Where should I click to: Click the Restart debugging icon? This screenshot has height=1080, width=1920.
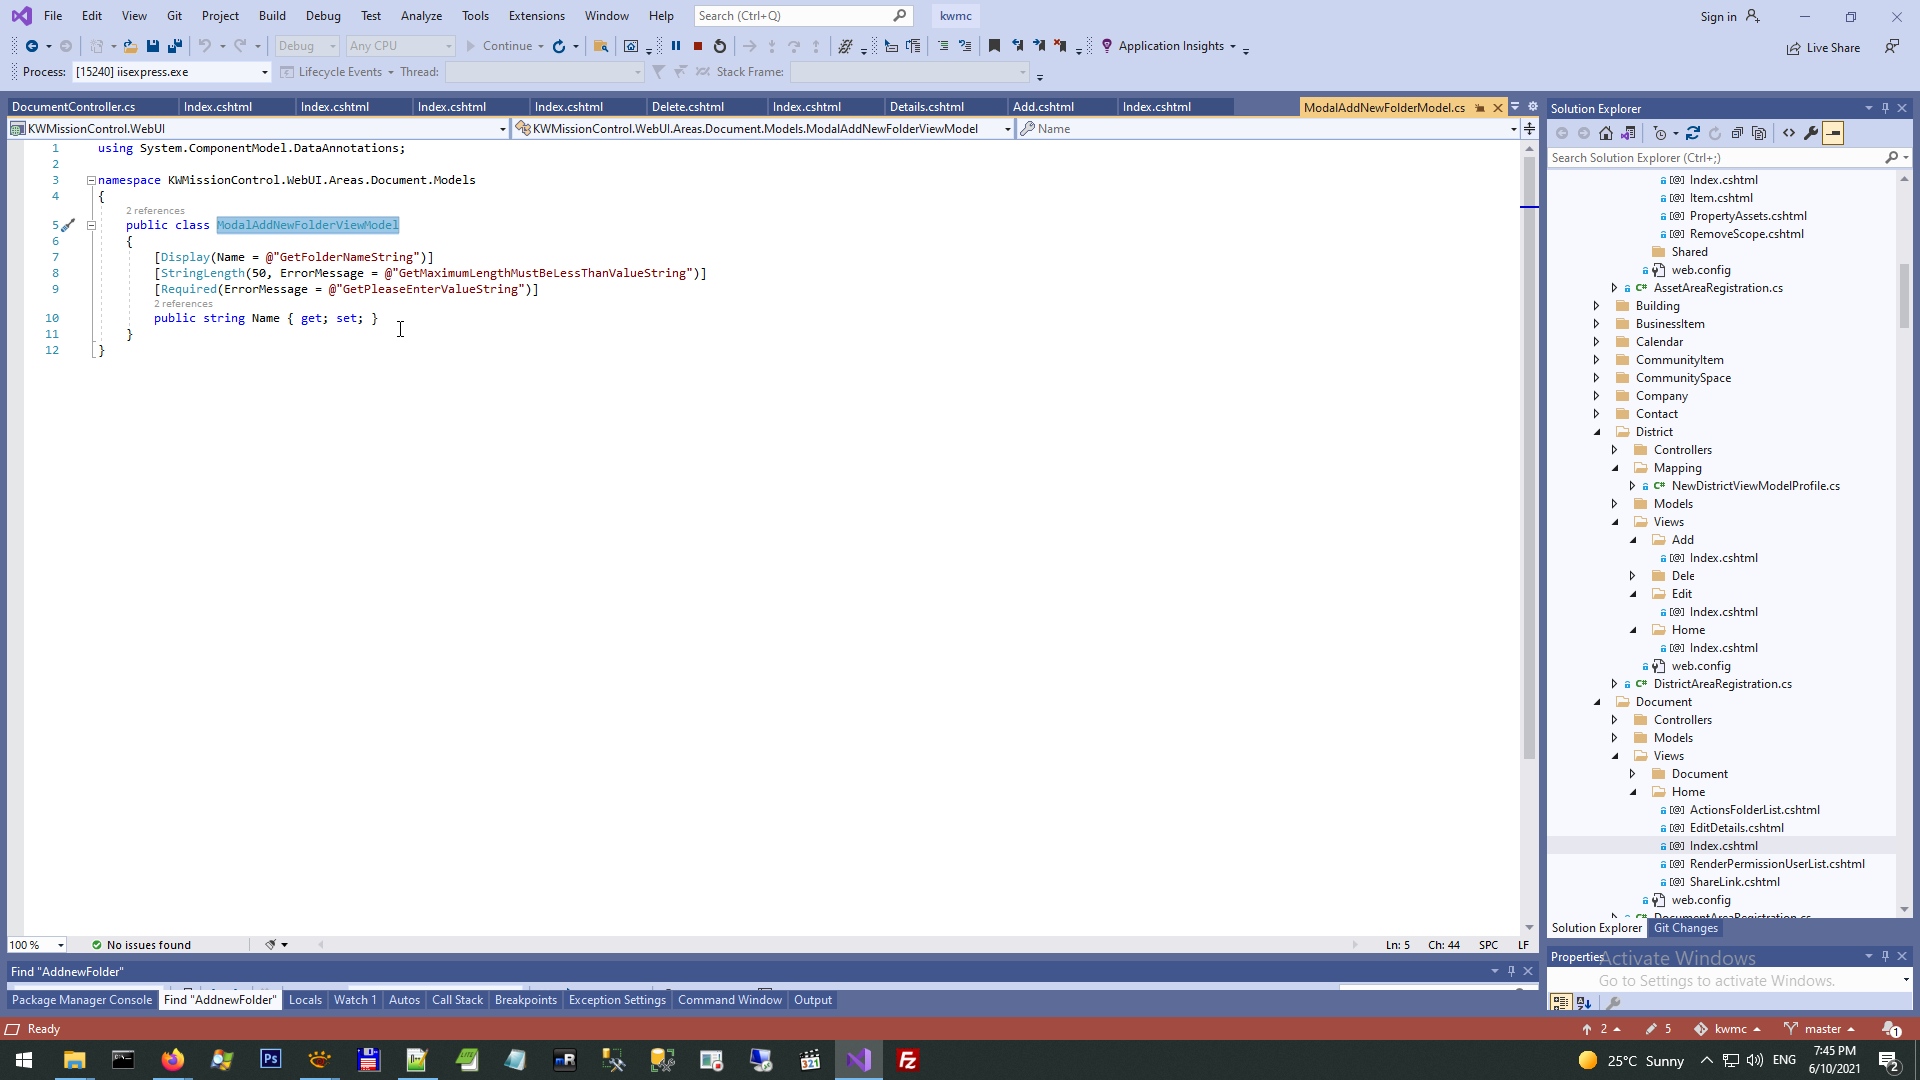720,46
